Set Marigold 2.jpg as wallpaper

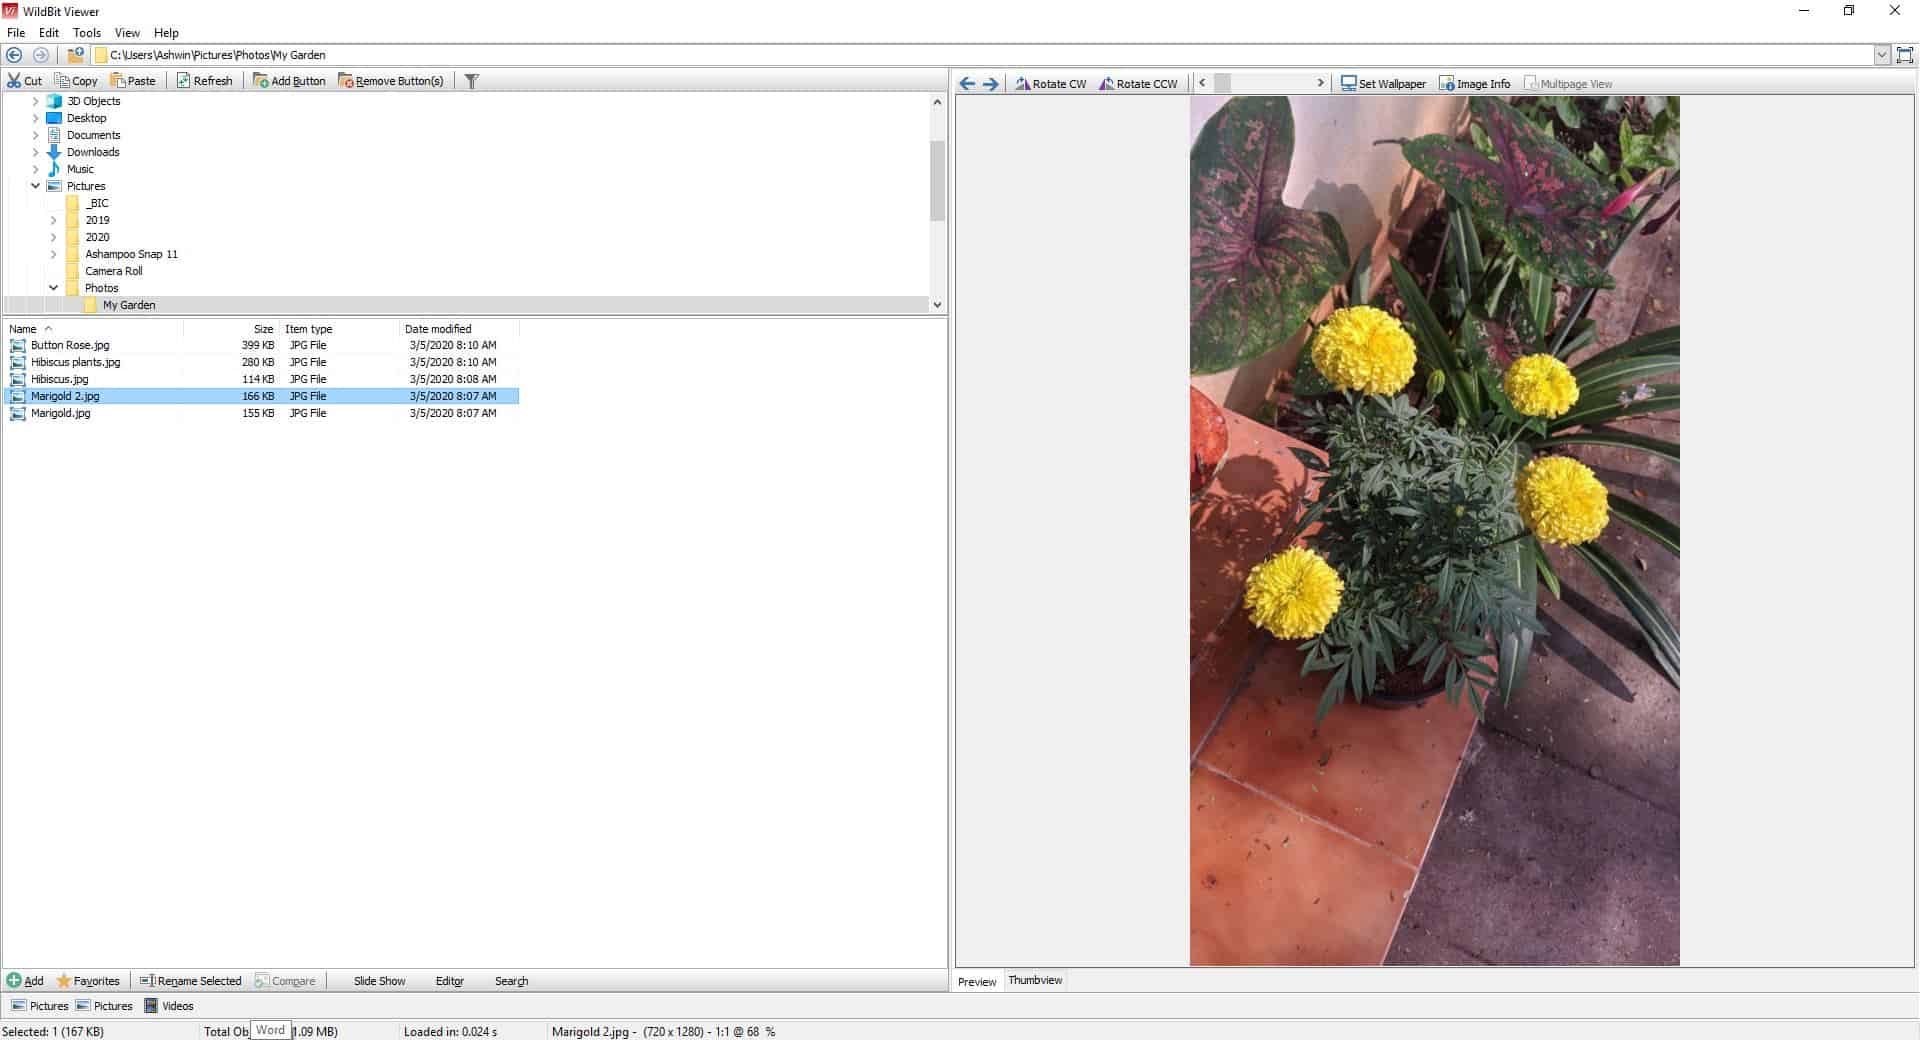point(1384,84)
